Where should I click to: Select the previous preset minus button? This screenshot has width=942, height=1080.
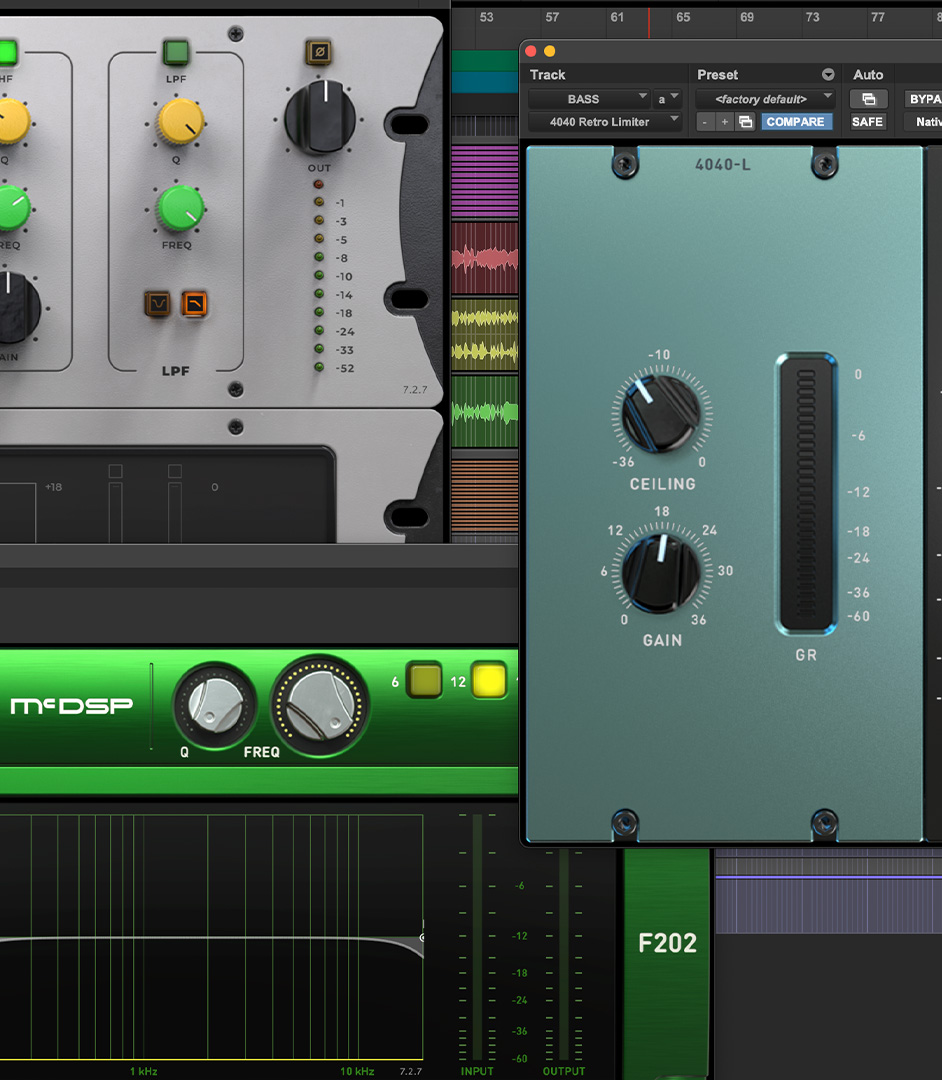704,122
